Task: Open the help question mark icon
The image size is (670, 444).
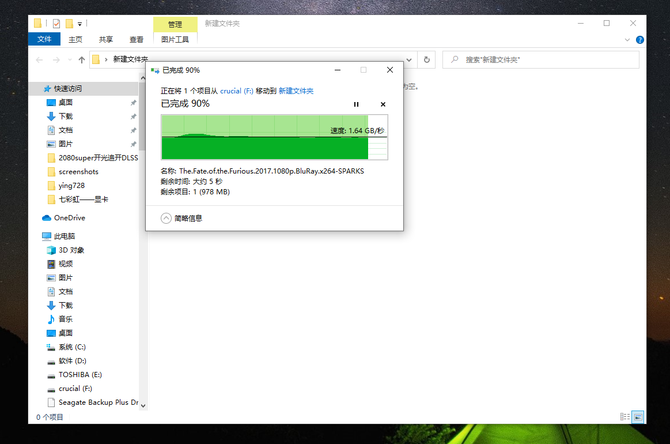Action: pos(640,40)
